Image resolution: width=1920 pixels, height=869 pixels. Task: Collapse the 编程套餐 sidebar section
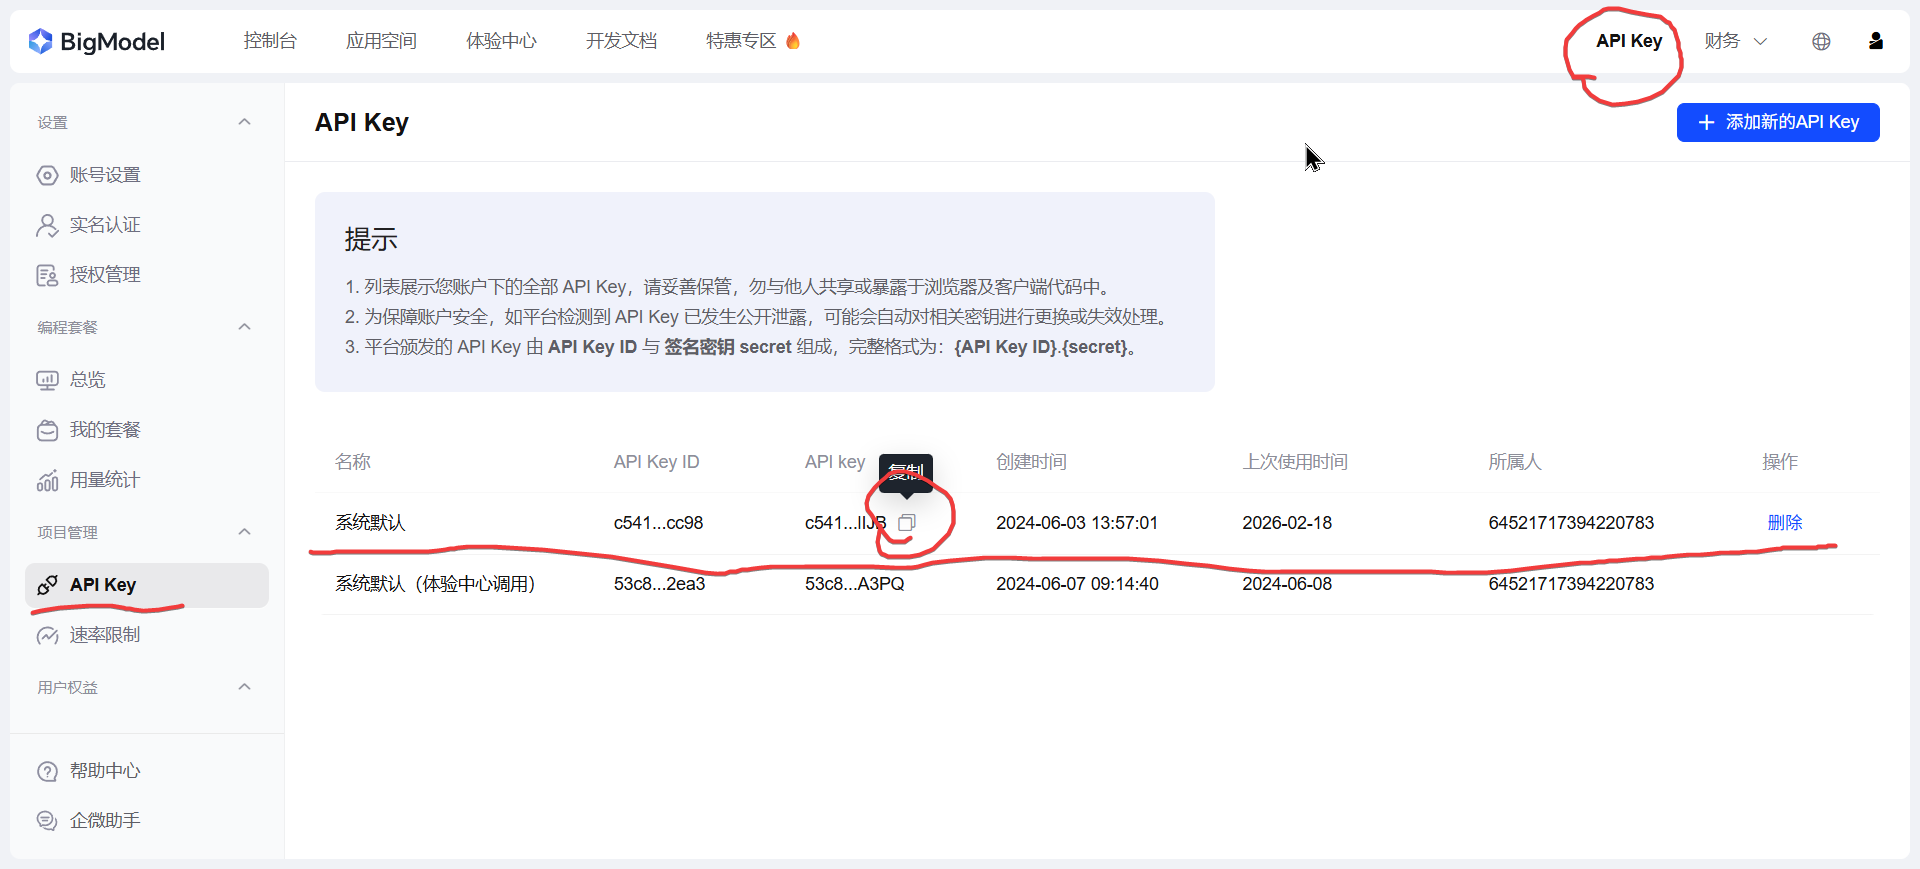(x=244, y=327)
